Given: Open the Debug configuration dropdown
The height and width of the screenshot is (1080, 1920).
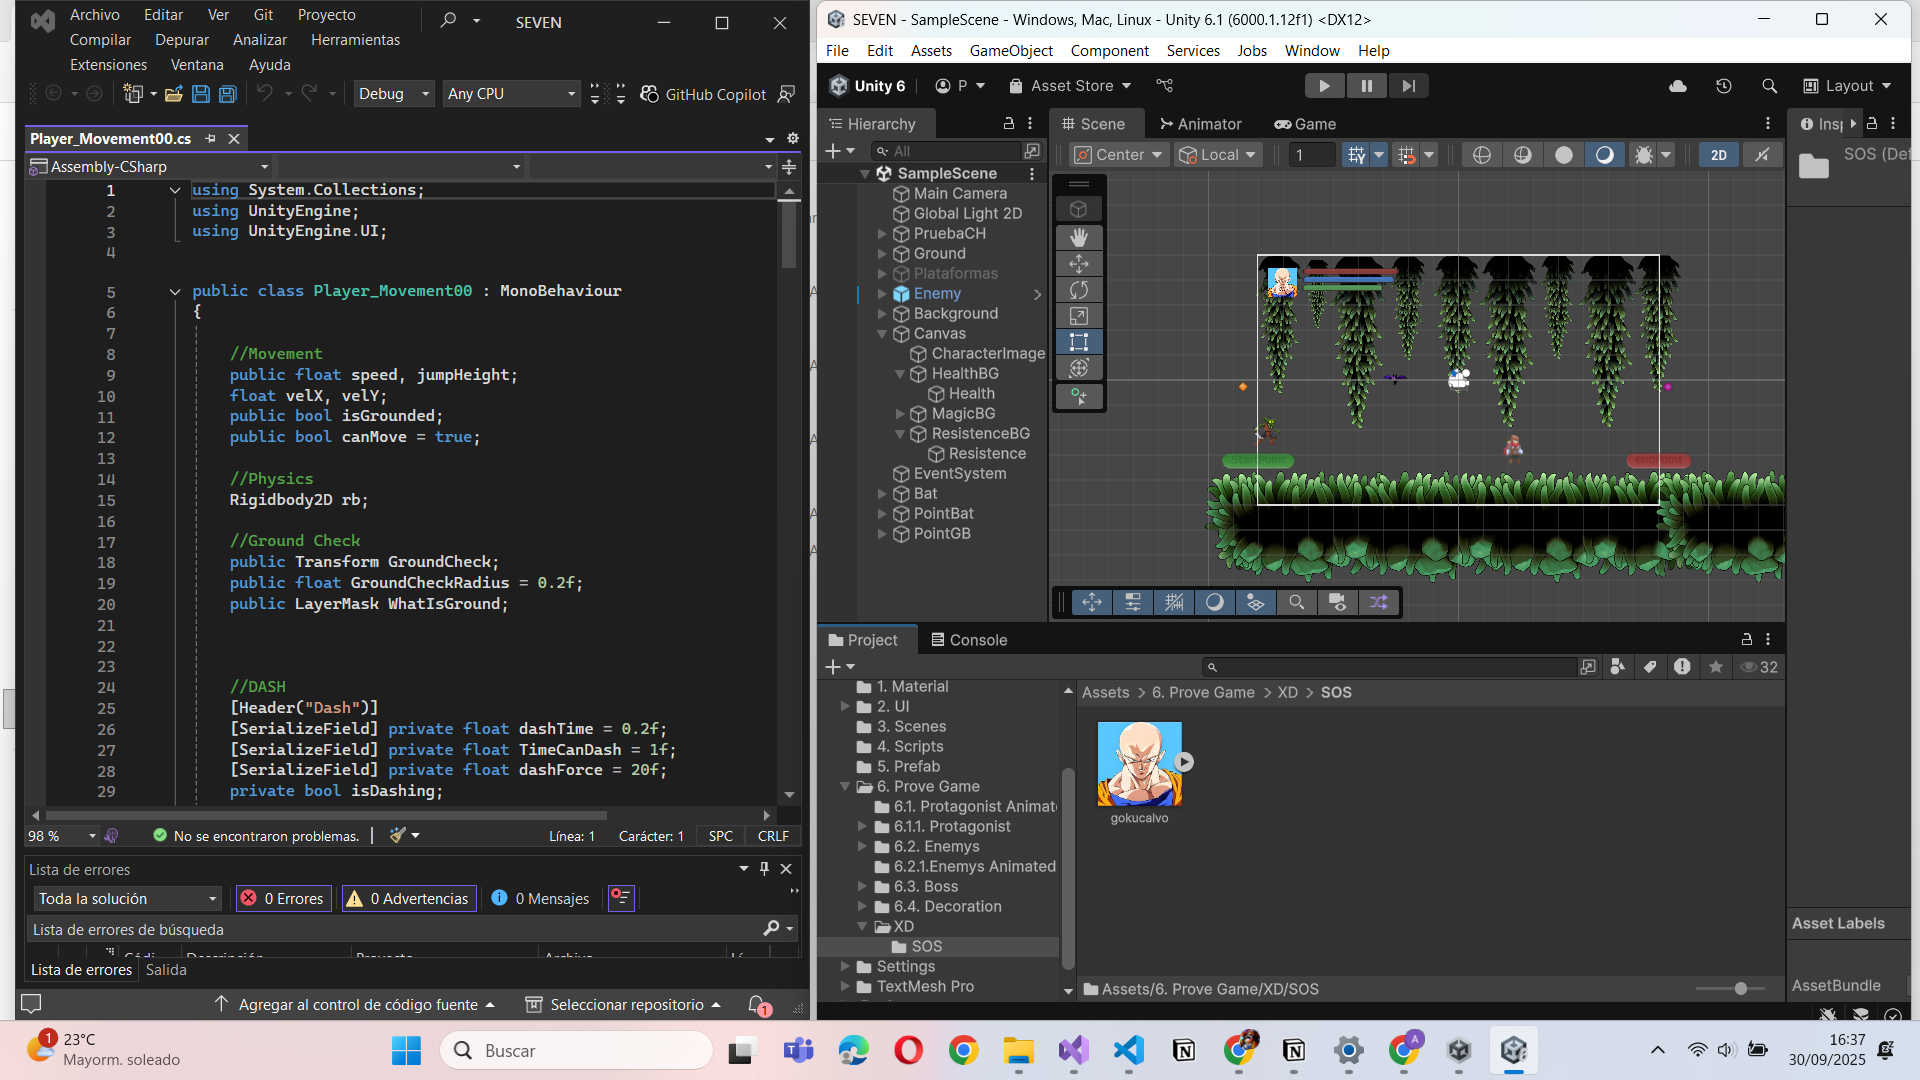Looking at the screenshot, I should [x=394, y=94].
